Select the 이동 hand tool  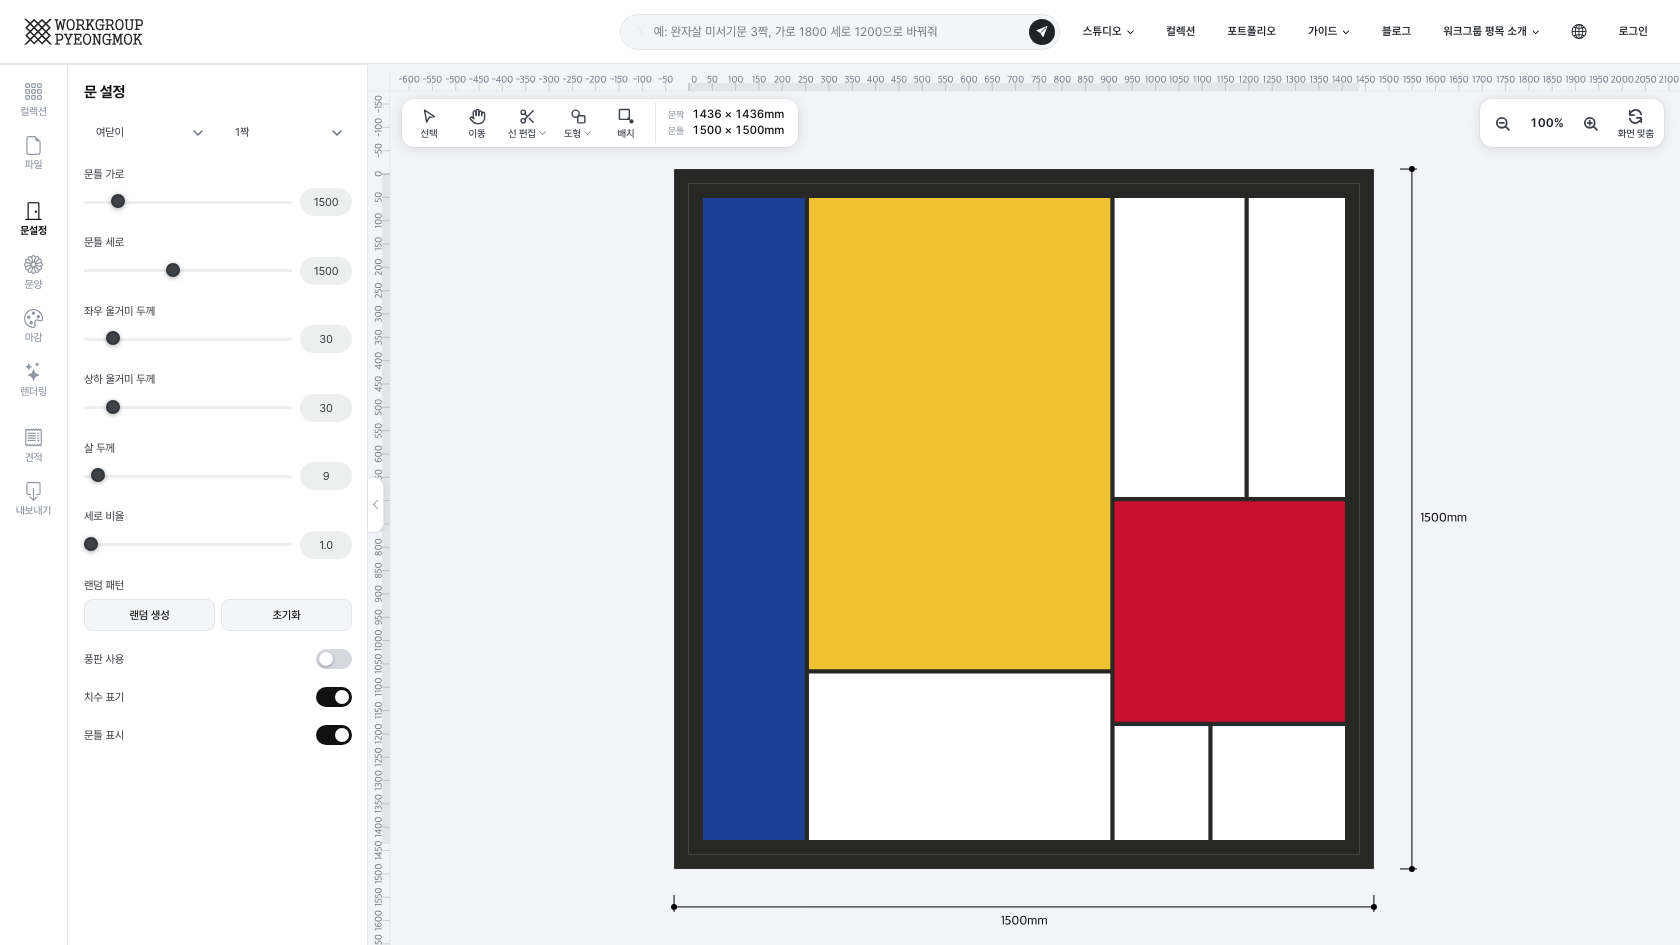tap(477, 123)
